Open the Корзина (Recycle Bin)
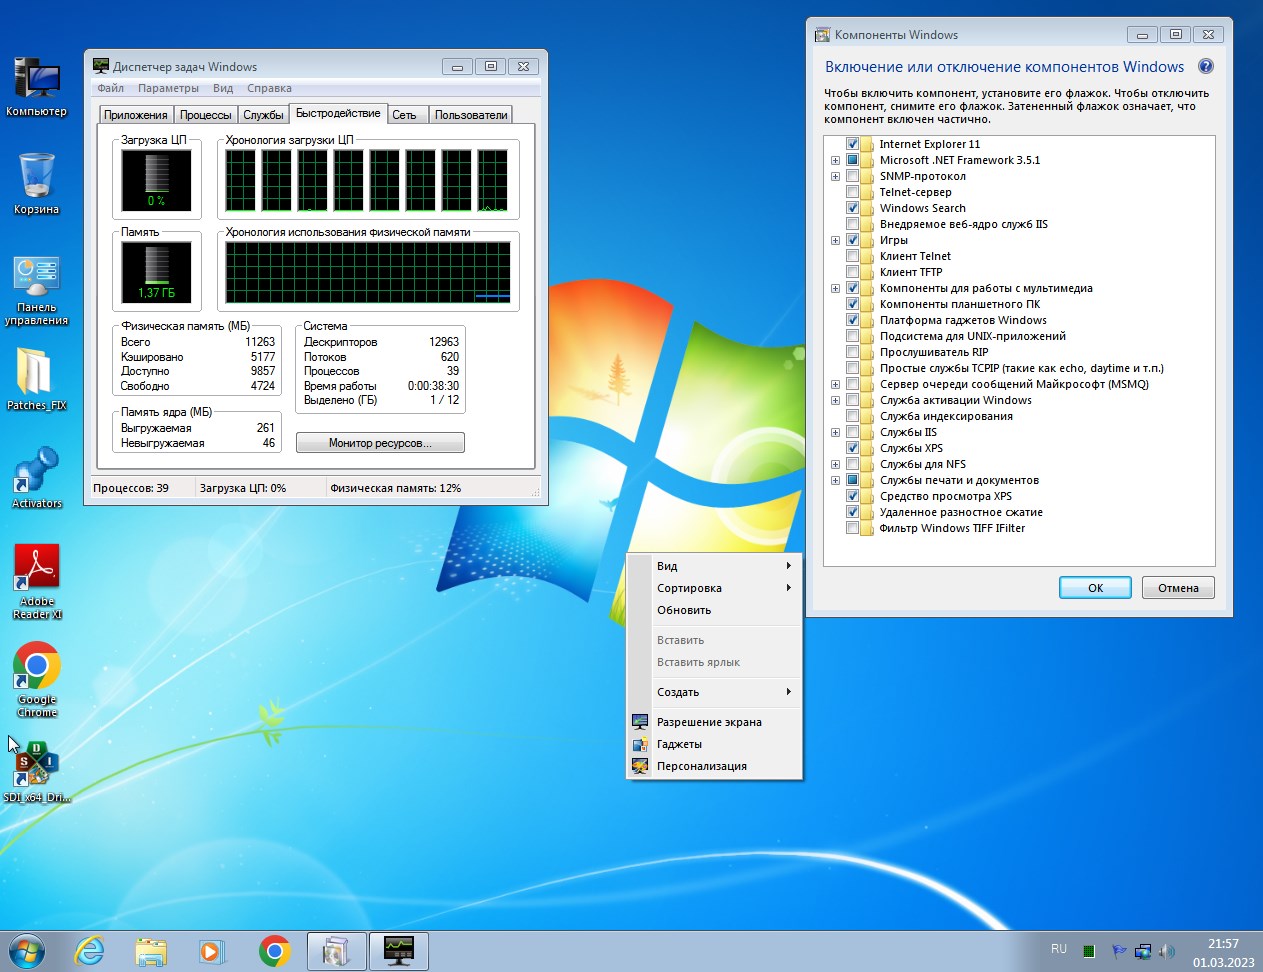This screenshot has width=1263, height=972. pyautogui.click(x=36, y=175)
